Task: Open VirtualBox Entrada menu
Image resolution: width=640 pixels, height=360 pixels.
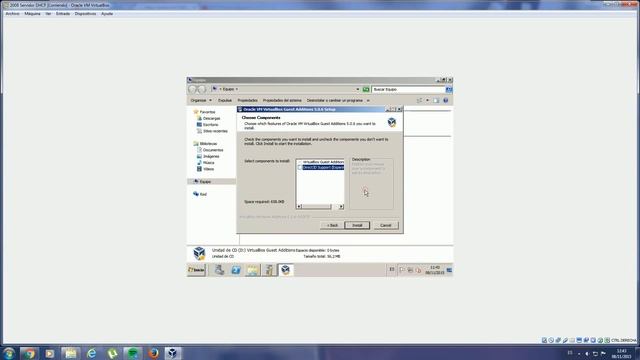Action: pyautogui.click(x=63, y=13)
